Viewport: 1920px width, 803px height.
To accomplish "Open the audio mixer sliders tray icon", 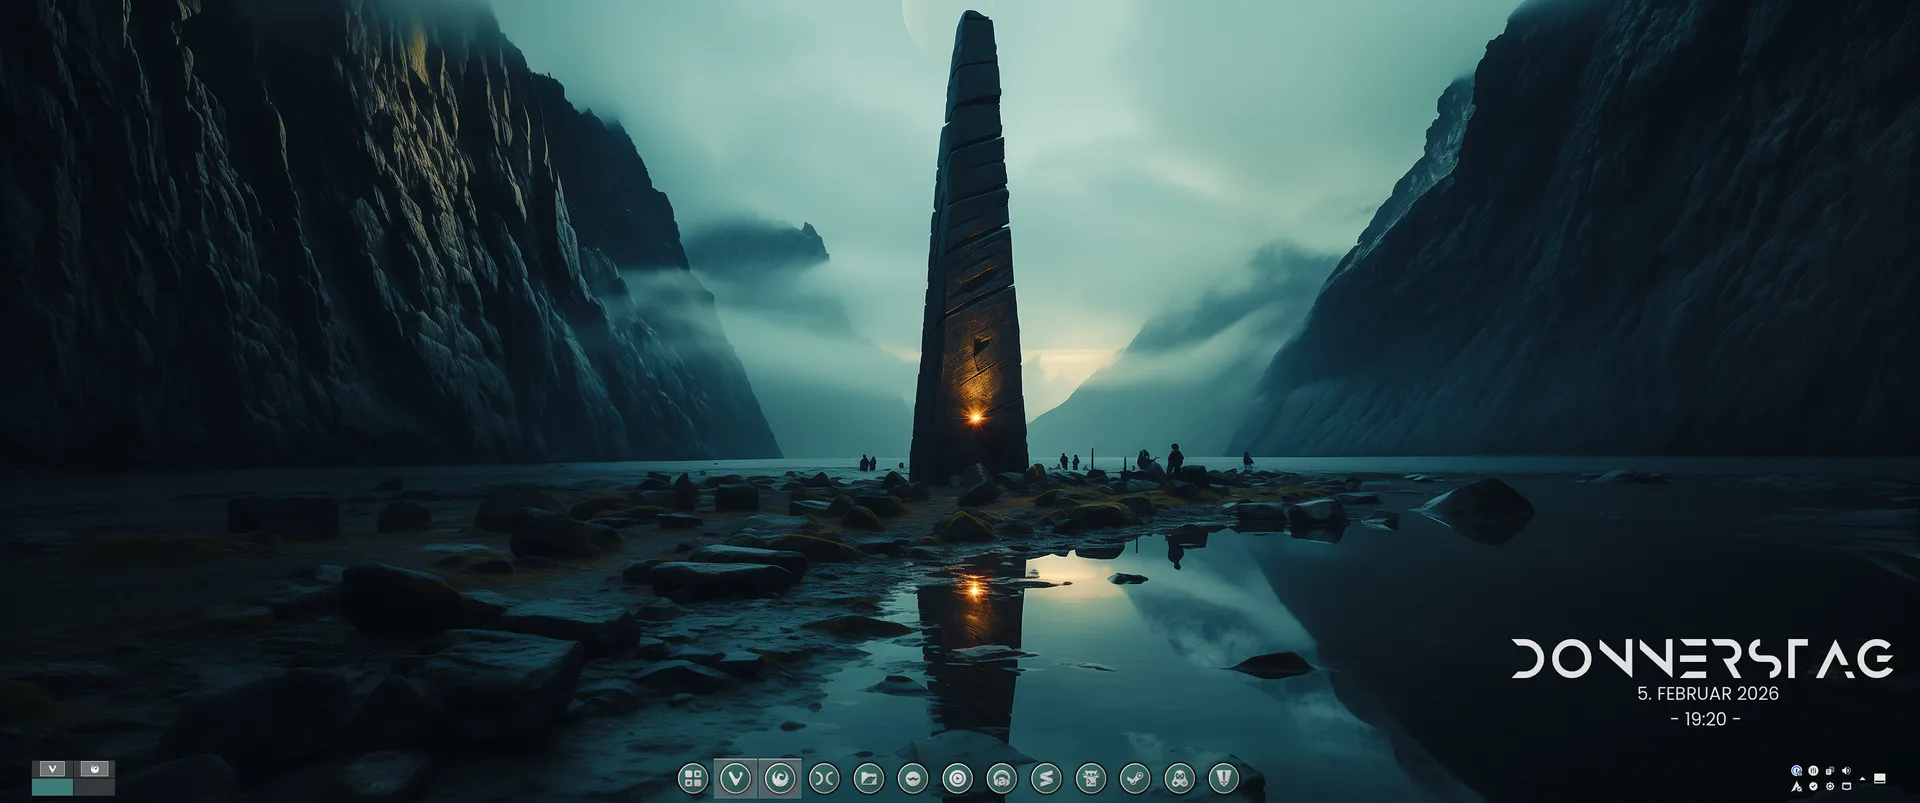I will tap(1812, 771).
